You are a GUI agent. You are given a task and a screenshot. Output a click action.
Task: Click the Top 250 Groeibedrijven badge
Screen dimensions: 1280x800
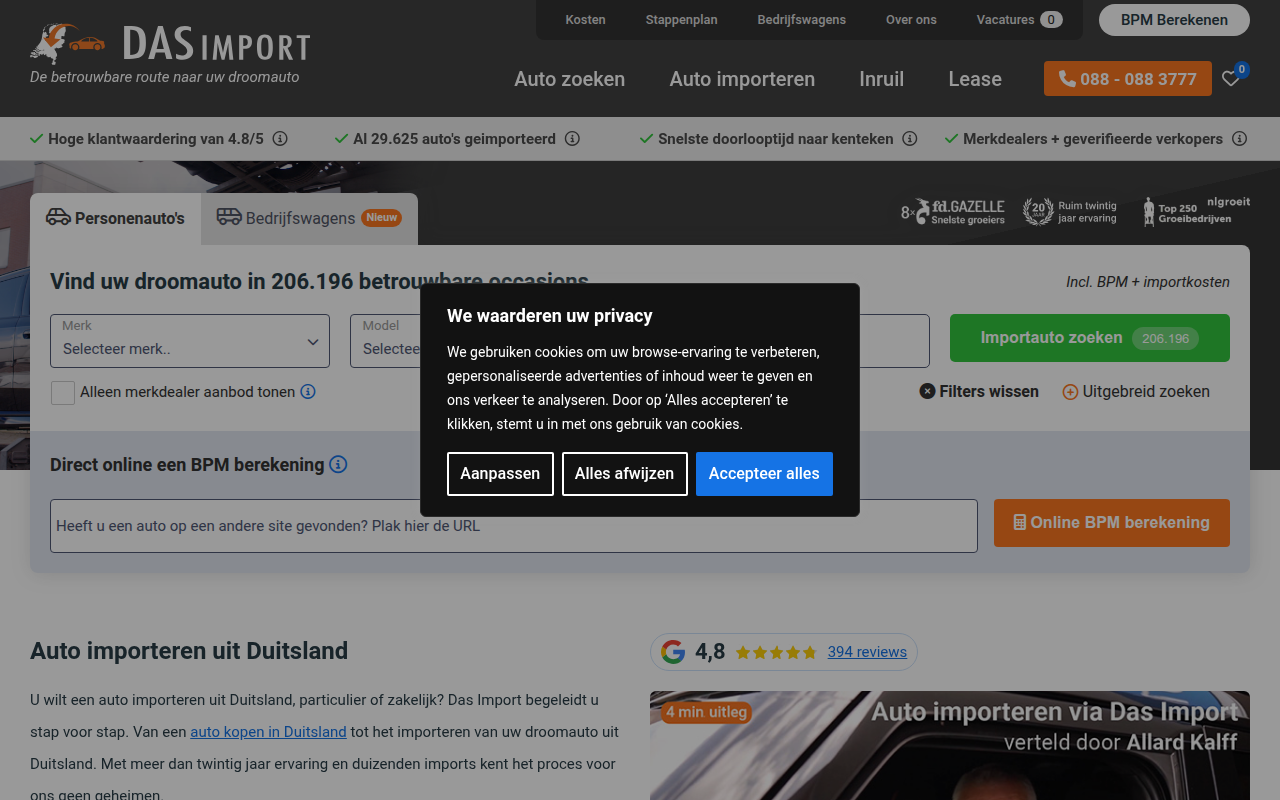pyautogui.click(x=1196, y=211)
